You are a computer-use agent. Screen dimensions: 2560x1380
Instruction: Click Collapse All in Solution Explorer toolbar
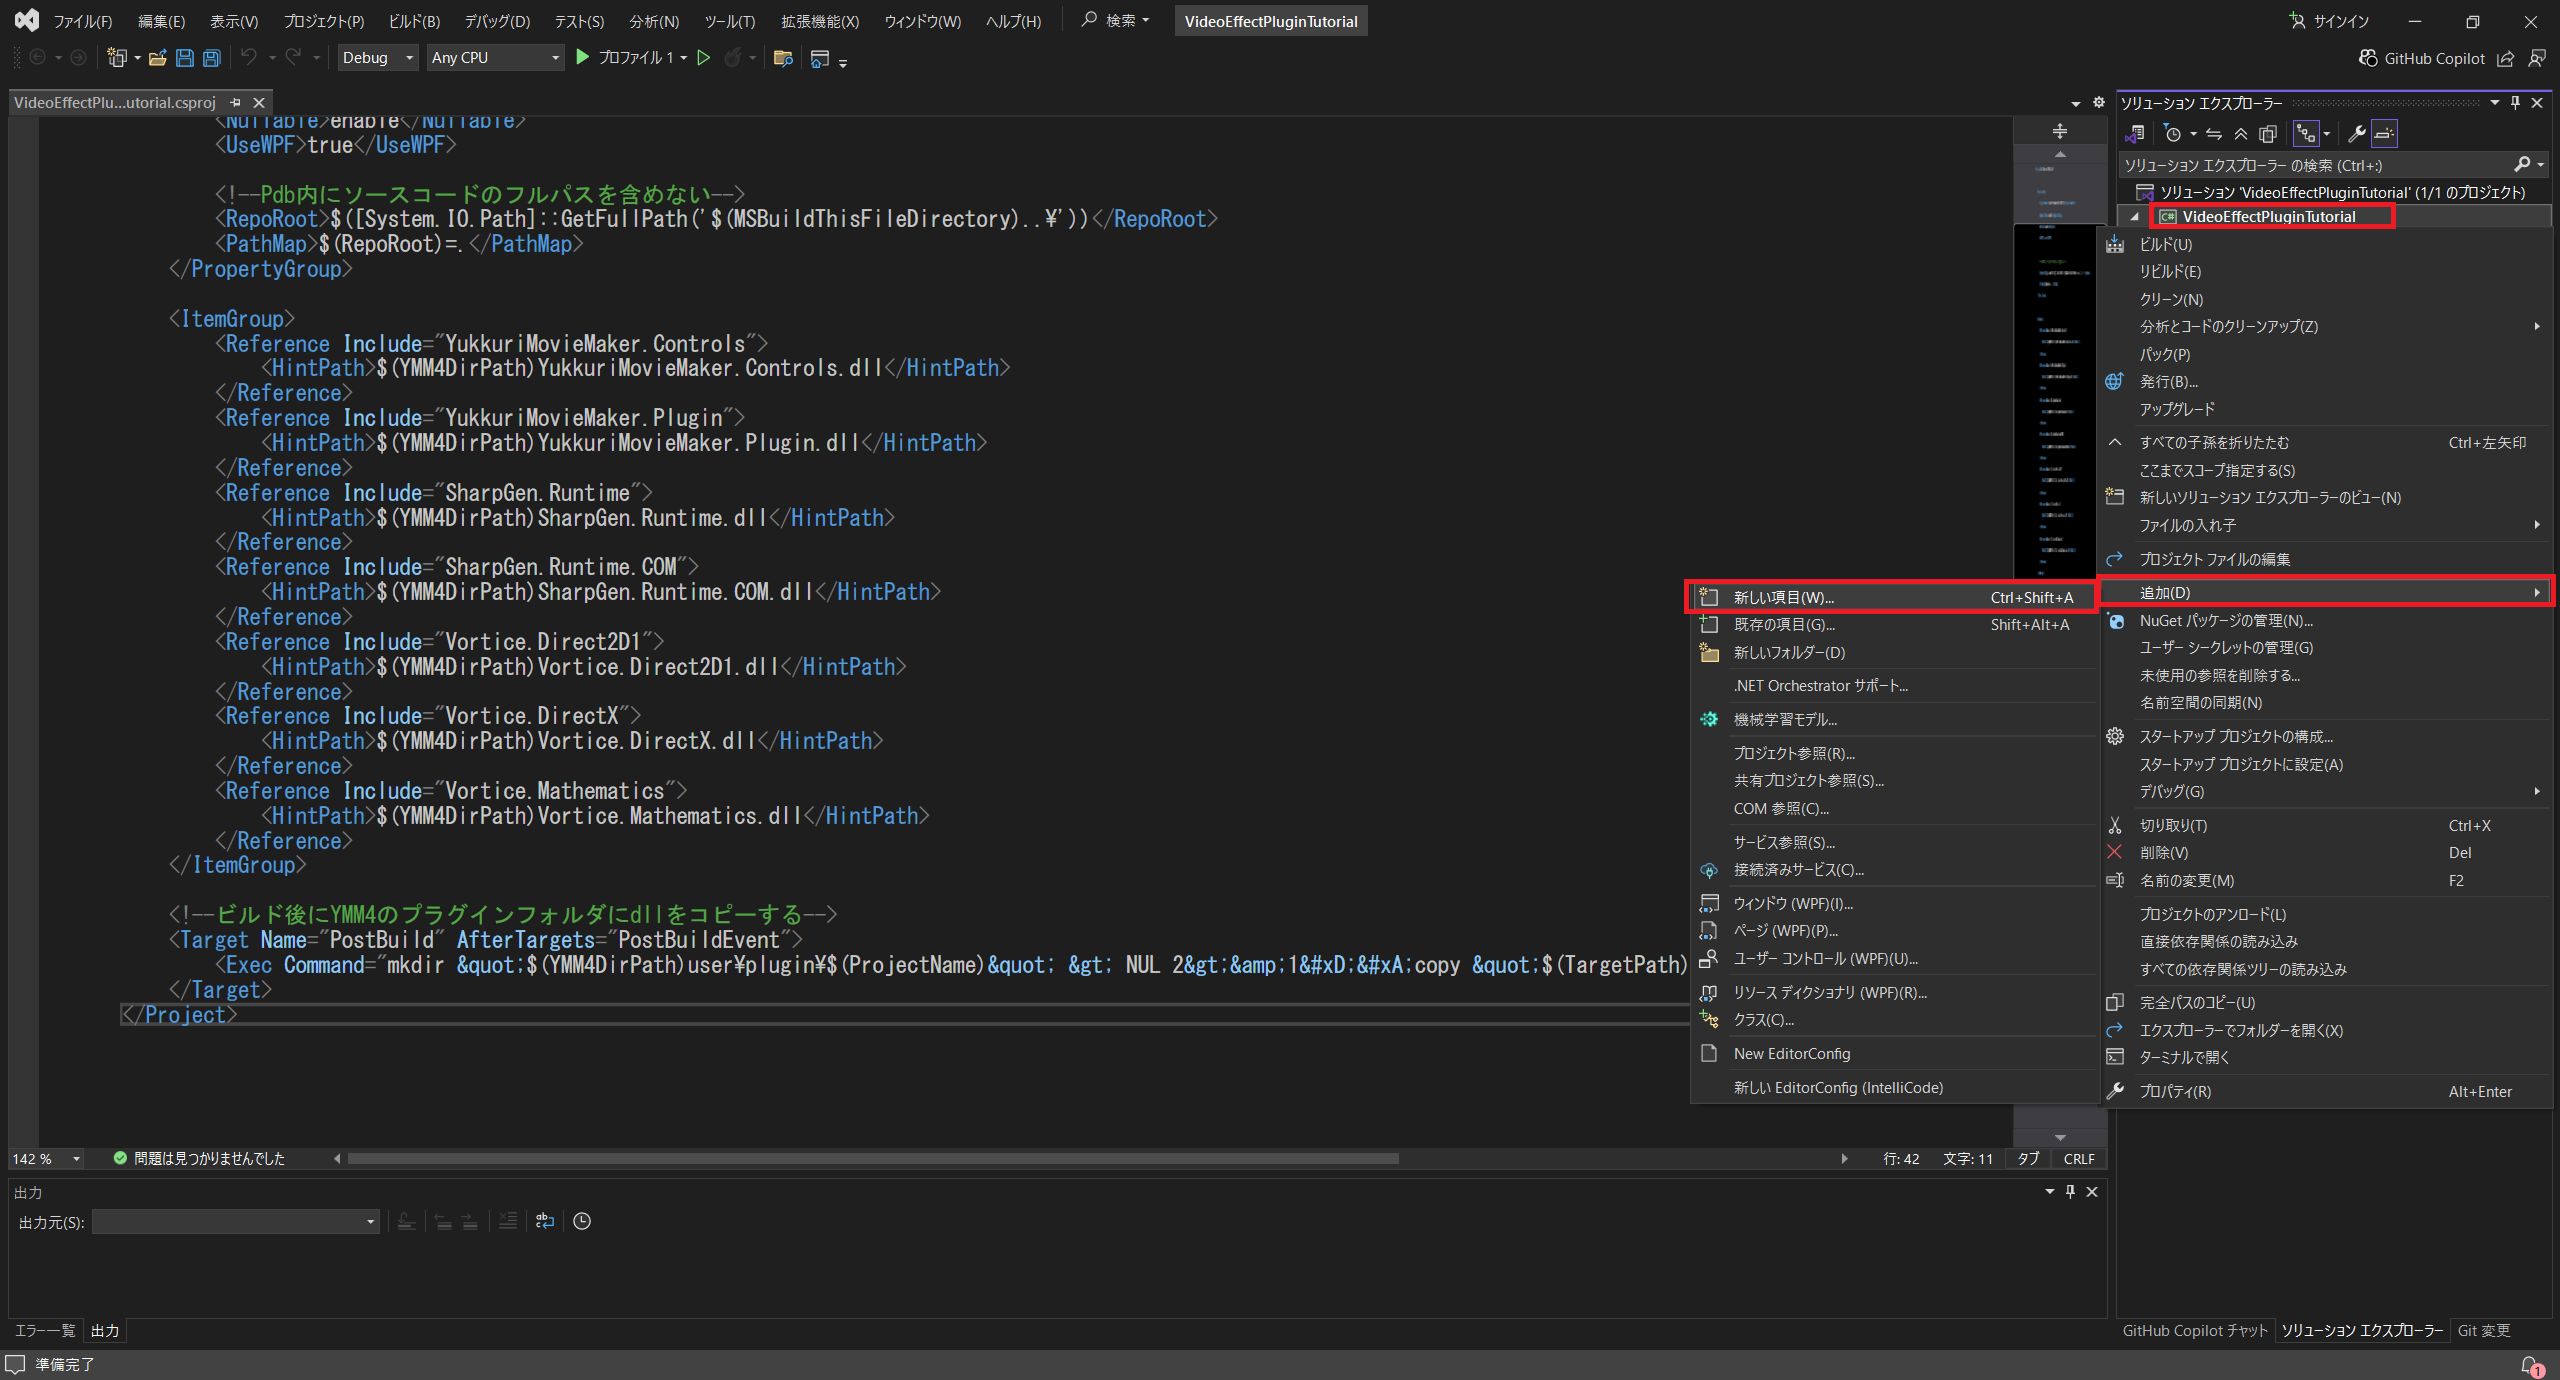pyautogui.click(x=2241, y=134)
